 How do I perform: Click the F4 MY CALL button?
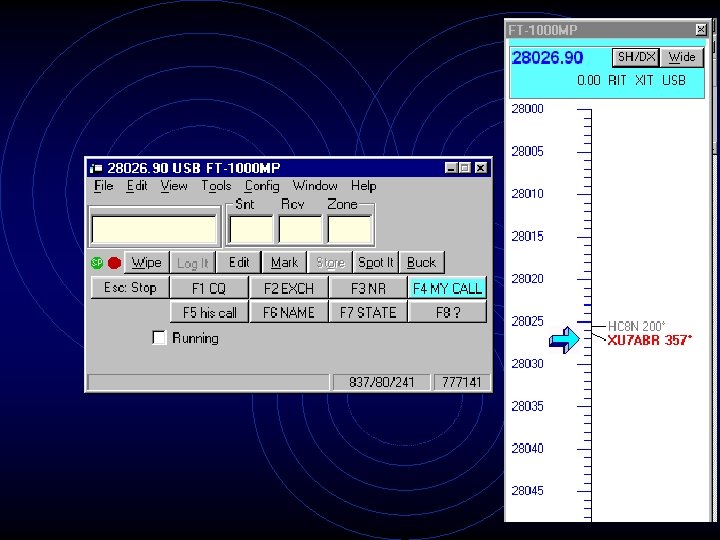[447, 288]
